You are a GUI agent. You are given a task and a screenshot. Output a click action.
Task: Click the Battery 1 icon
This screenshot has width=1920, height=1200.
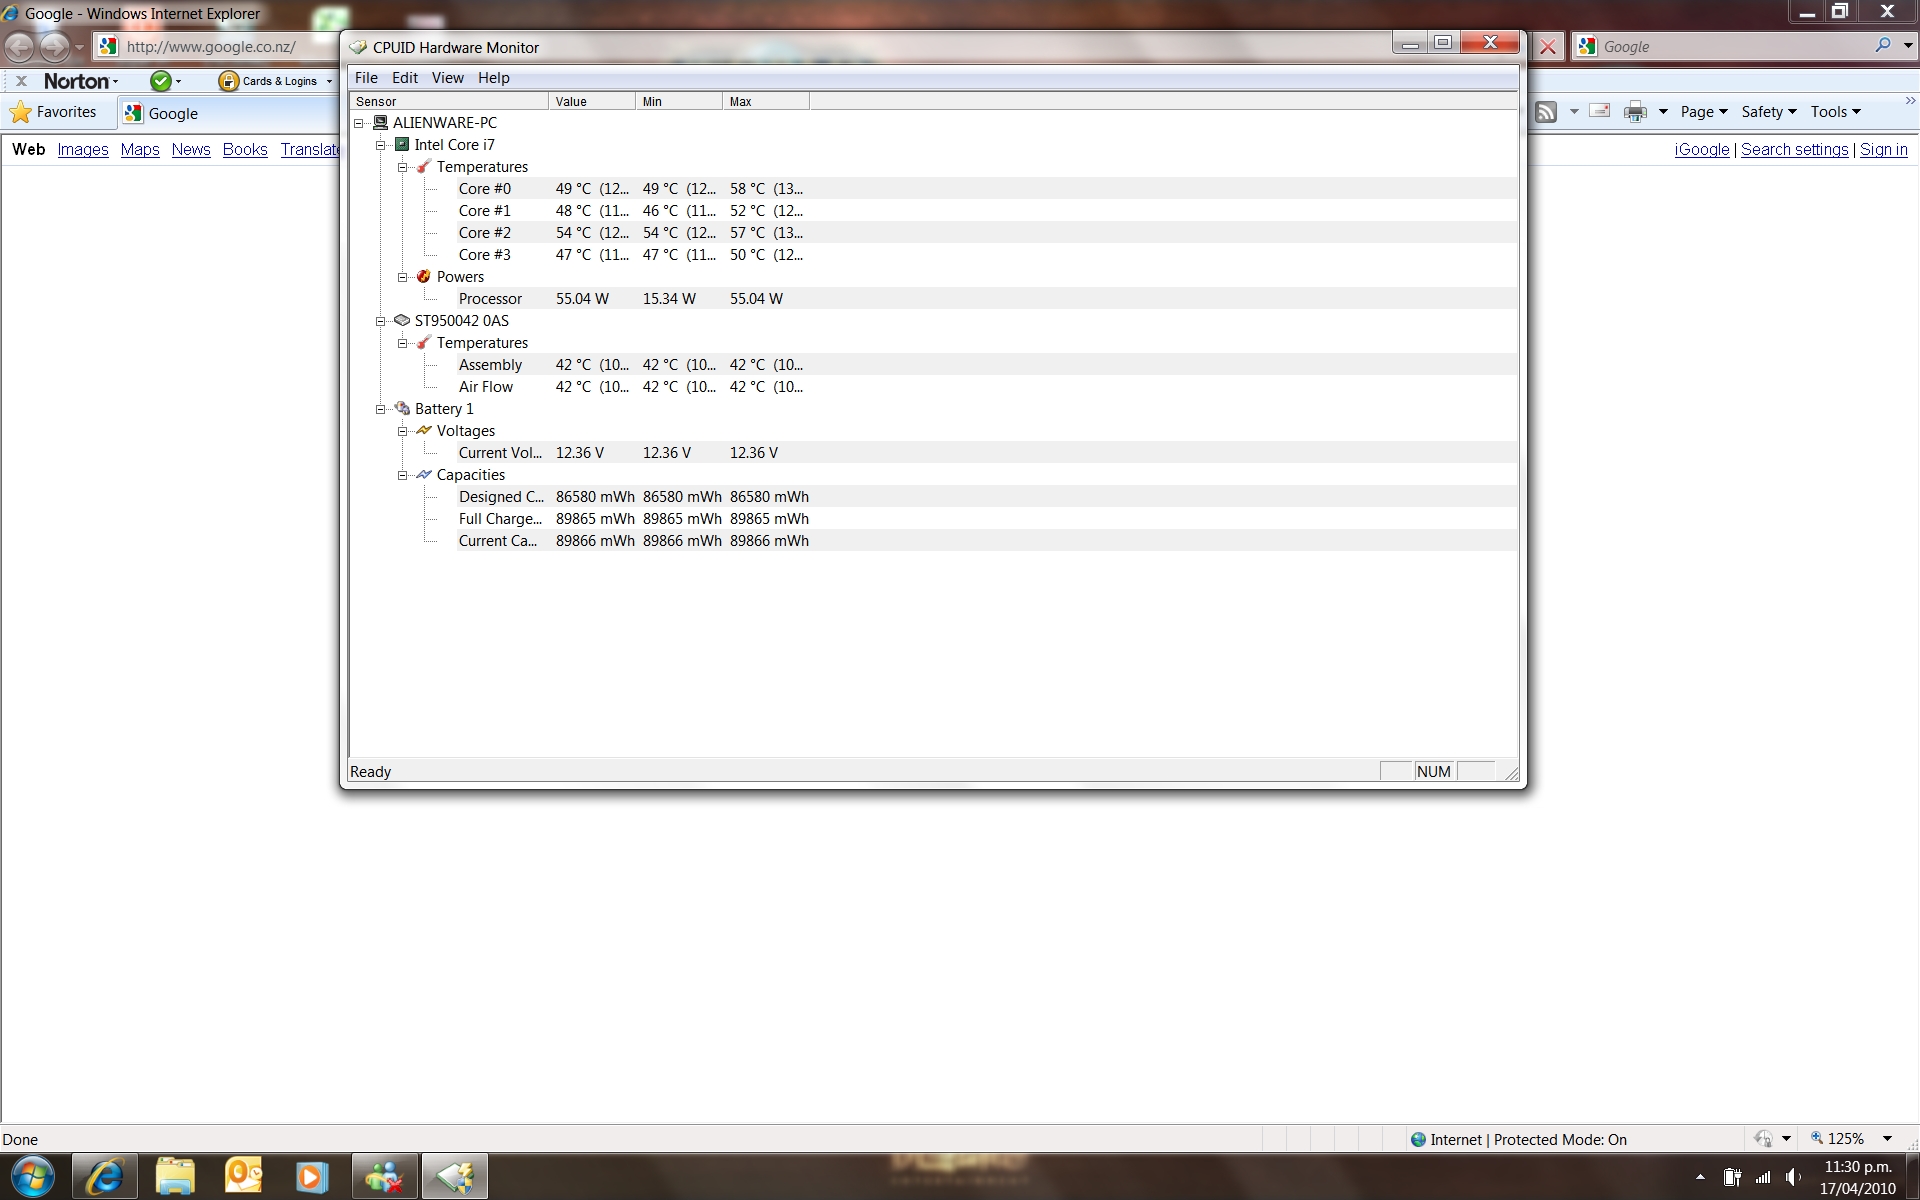pos(402,409)
